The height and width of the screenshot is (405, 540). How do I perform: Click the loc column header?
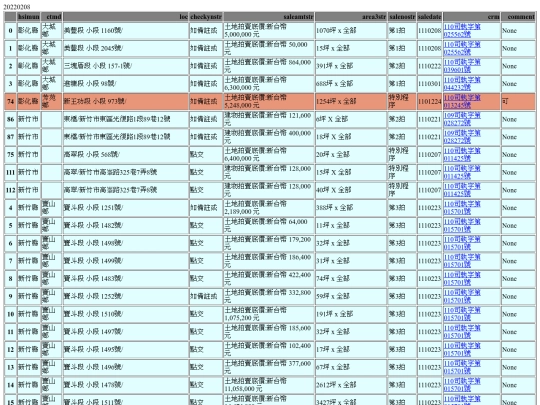click(126, 17)
